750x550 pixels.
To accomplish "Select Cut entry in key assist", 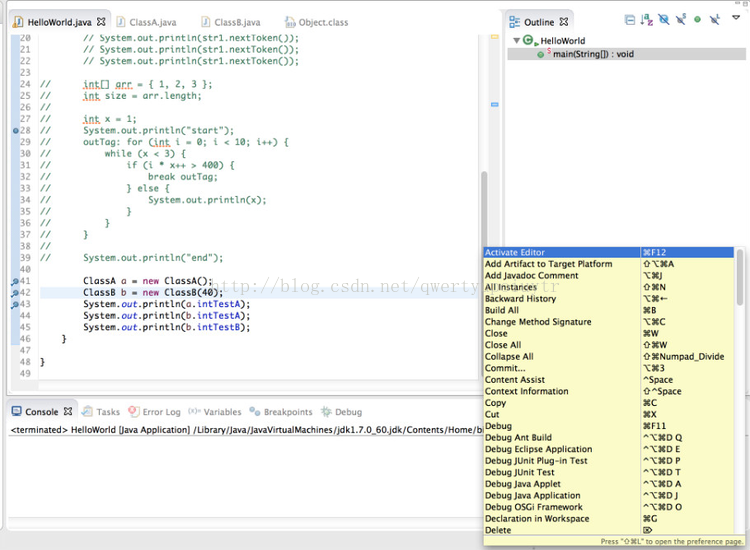I will click(x=608, y=414).
